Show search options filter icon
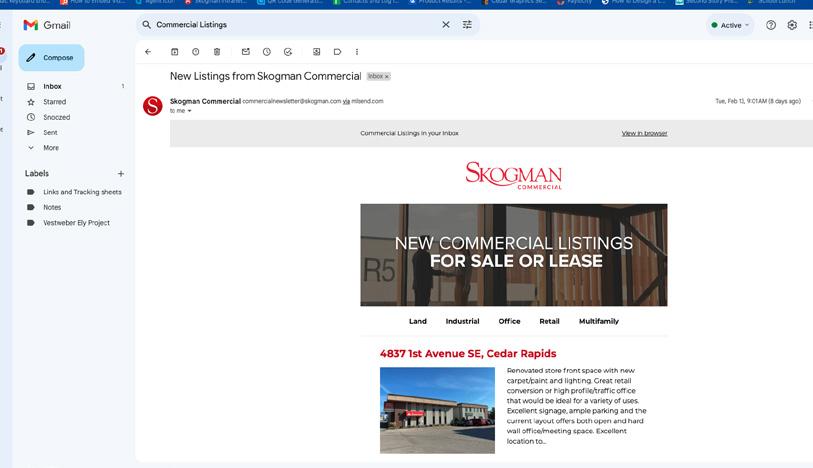Image resolution: width=813 pixels, height=468 pixels. (467, 24)
